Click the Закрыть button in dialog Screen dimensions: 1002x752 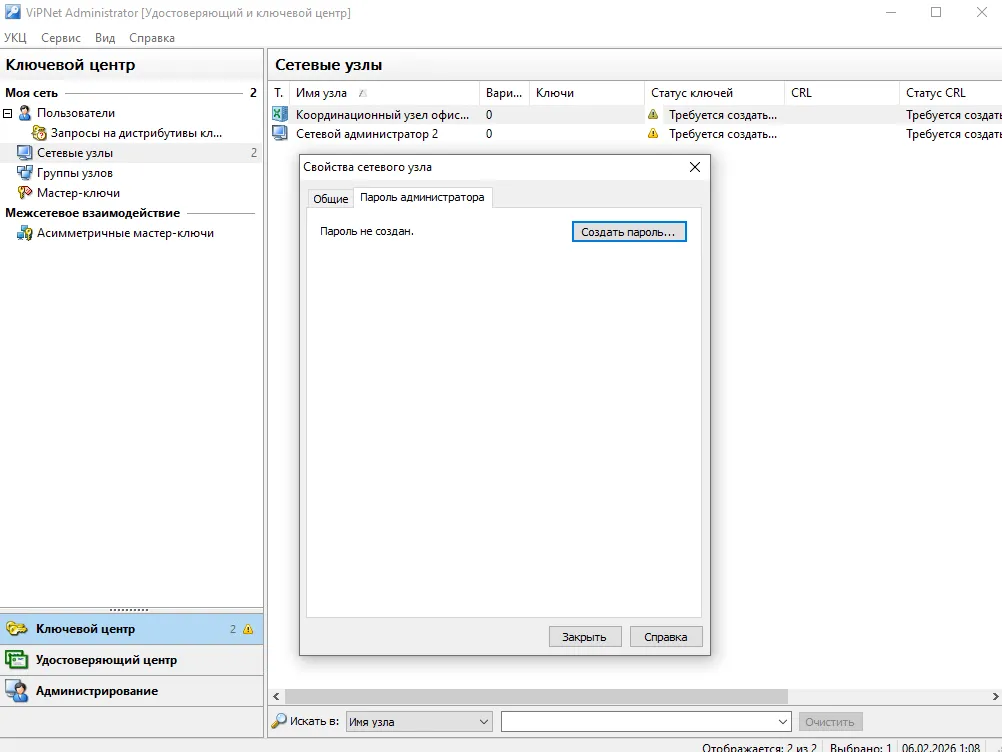click(585, 637)
